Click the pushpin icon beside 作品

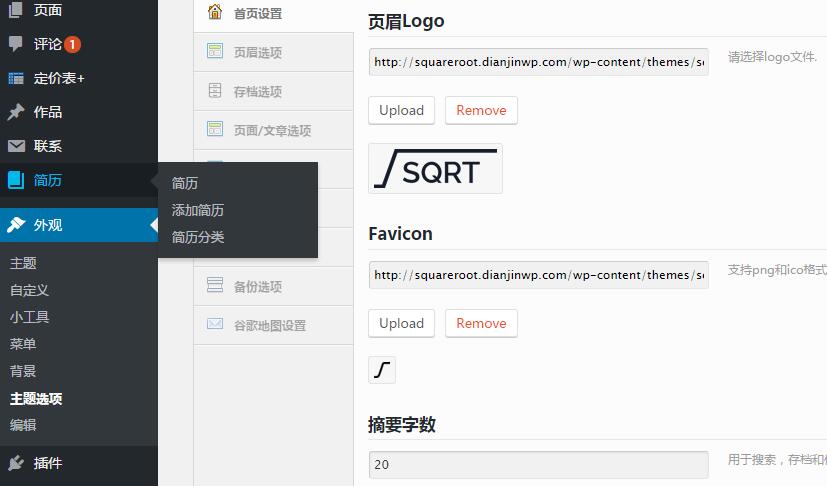click(x=16, y=112)
